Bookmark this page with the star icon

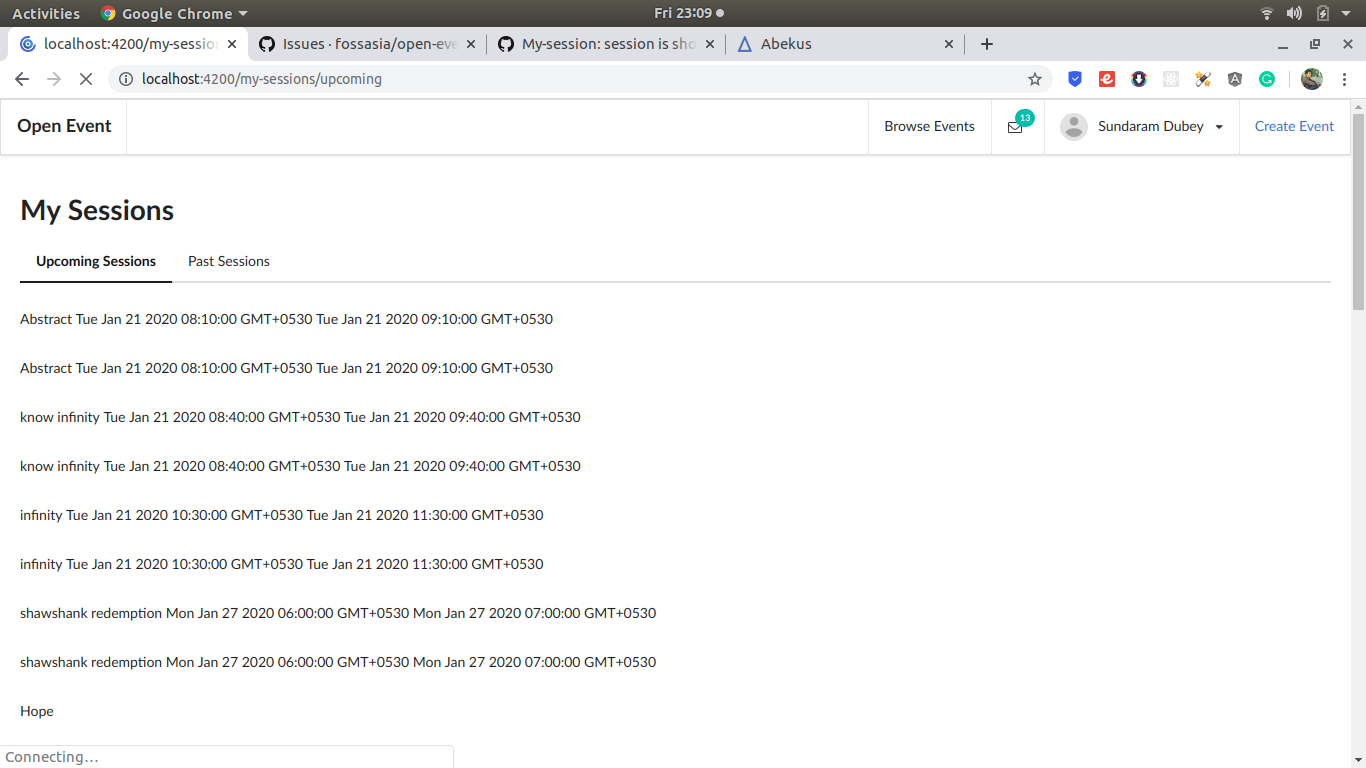[1035, 79]
